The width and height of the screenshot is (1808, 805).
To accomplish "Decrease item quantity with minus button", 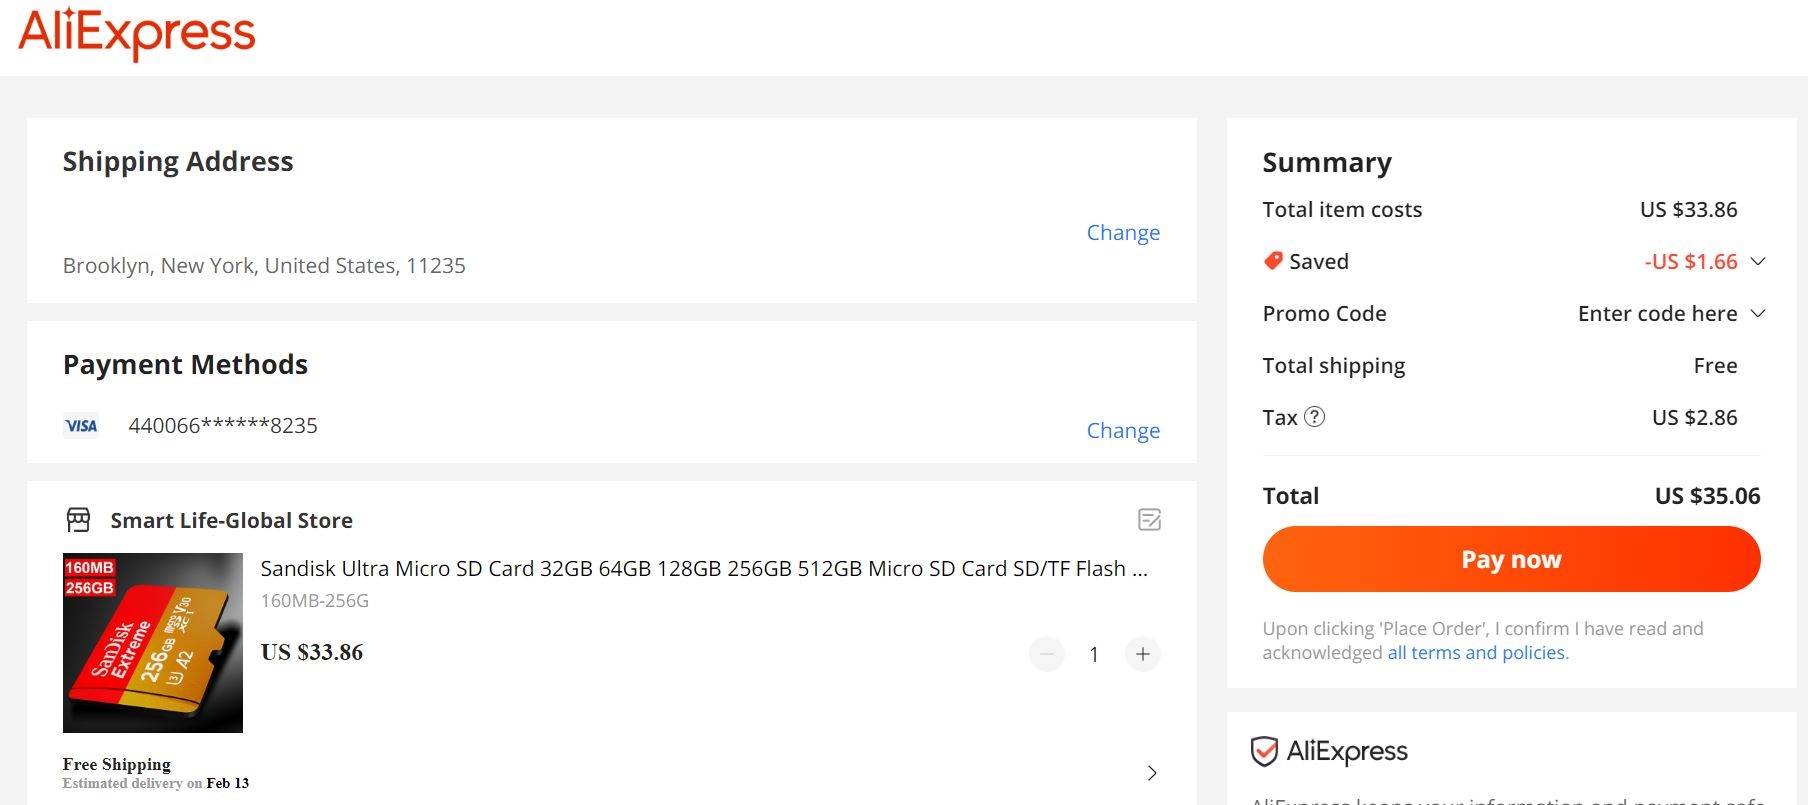I will [x=1047, y=654].
